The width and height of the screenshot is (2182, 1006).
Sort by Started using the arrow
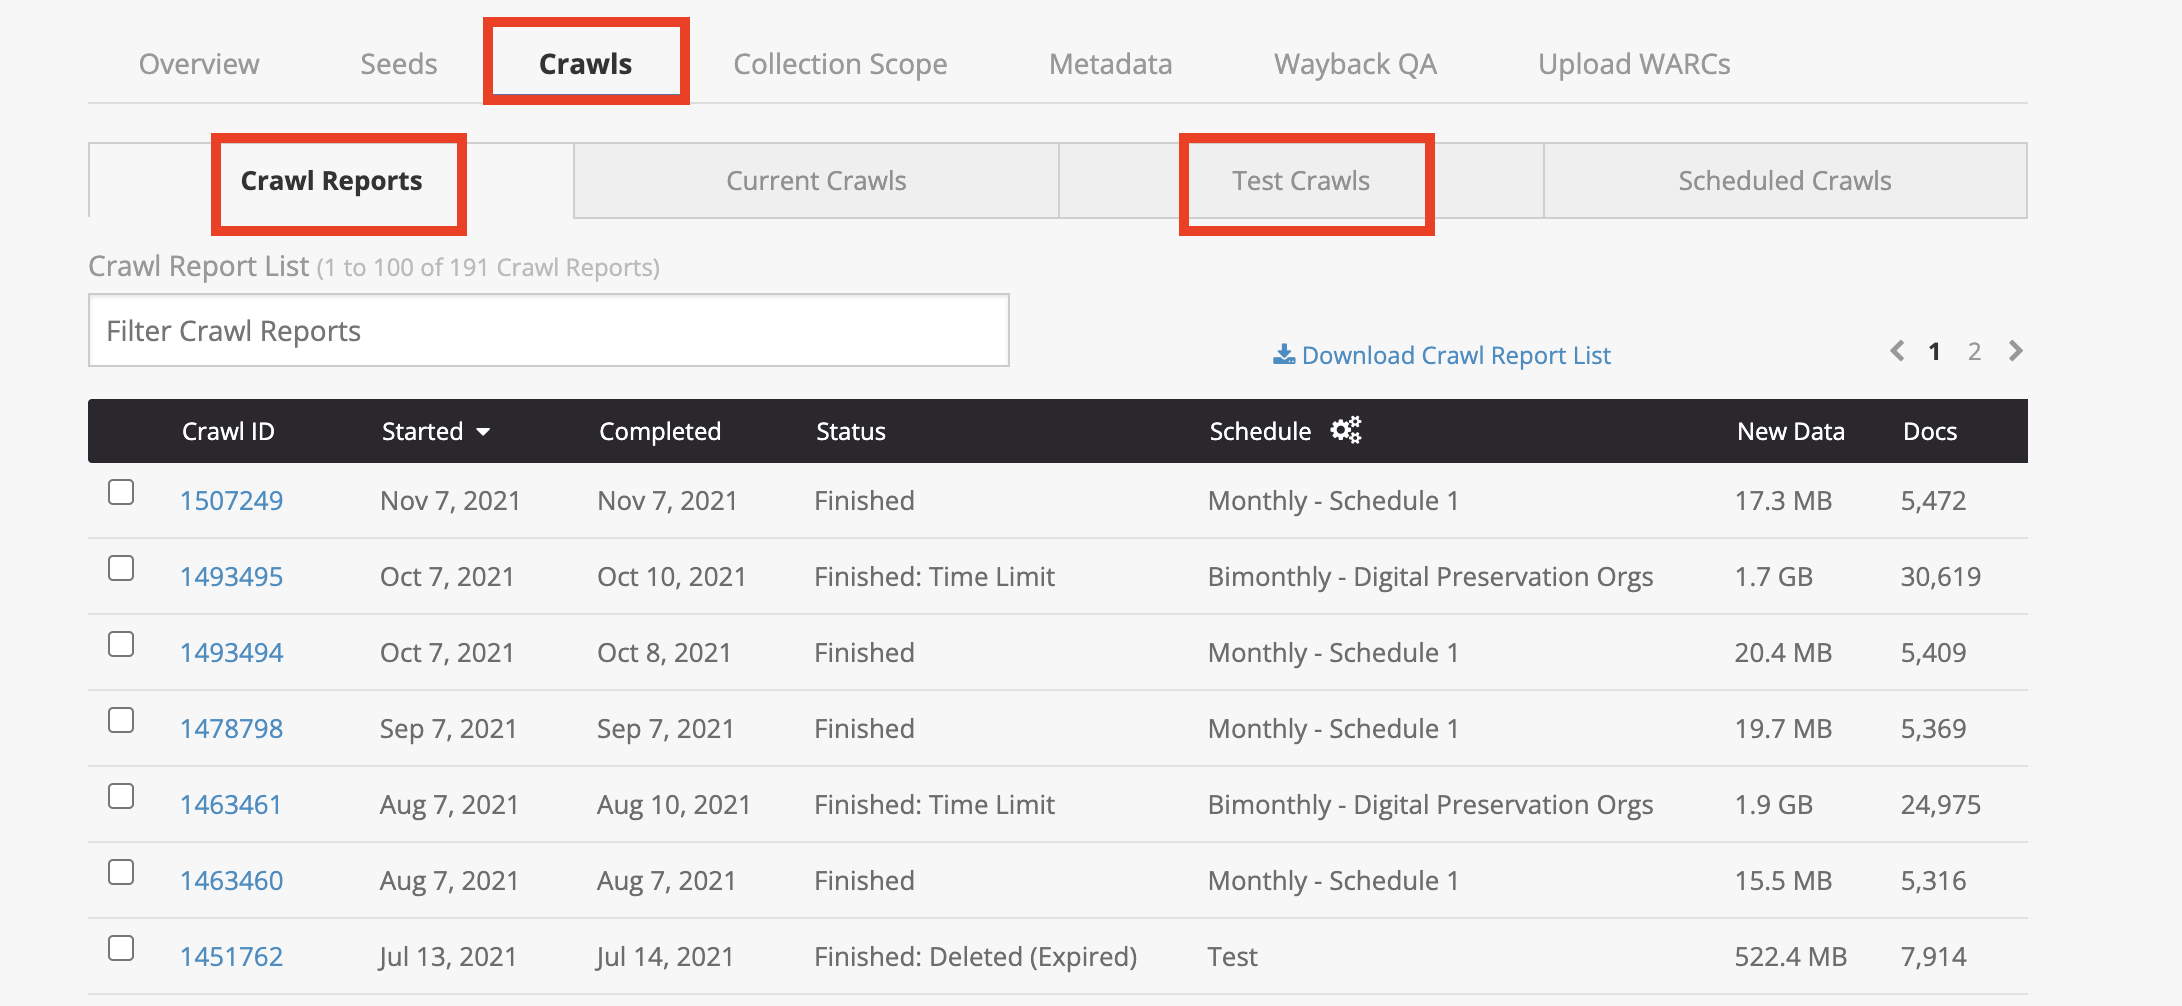[484, 432]
